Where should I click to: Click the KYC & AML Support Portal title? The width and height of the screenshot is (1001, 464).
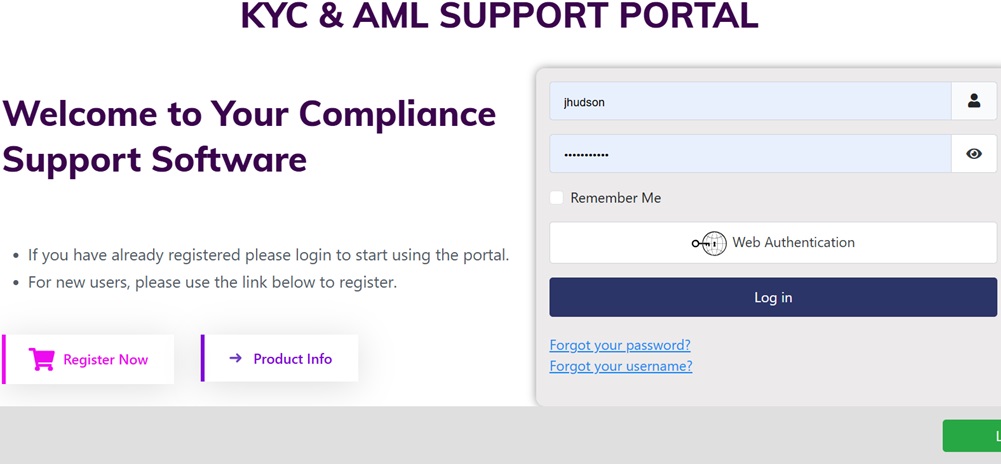coord(499,17)
